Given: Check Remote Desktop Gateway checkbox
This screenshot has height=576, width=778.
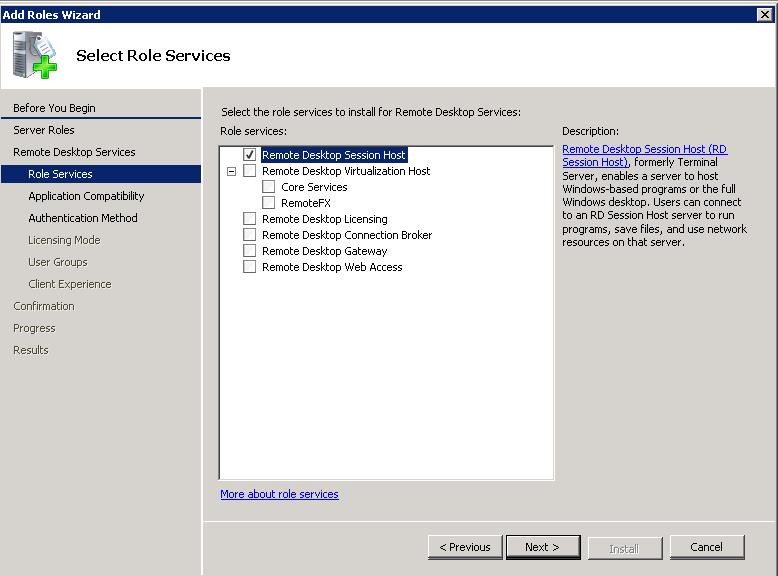Looking at the screenshot, I should tap(250, 251).
